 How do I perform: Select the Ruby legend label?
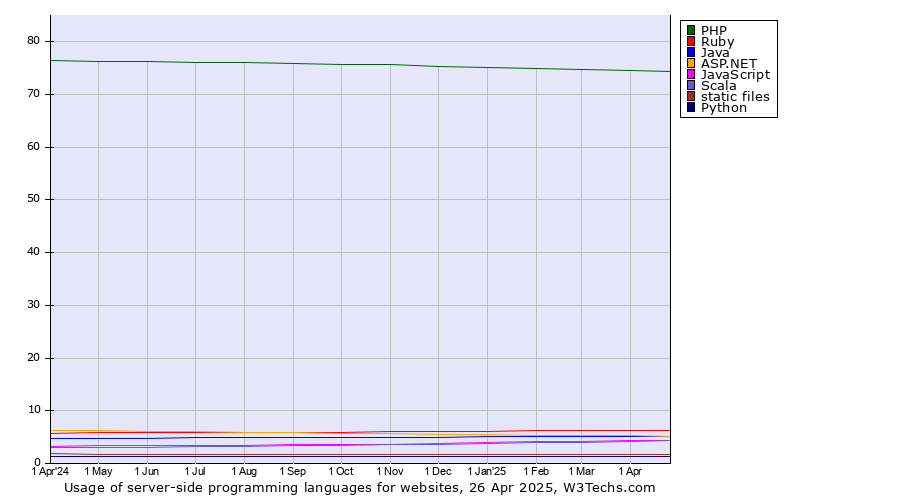[717, 42]
